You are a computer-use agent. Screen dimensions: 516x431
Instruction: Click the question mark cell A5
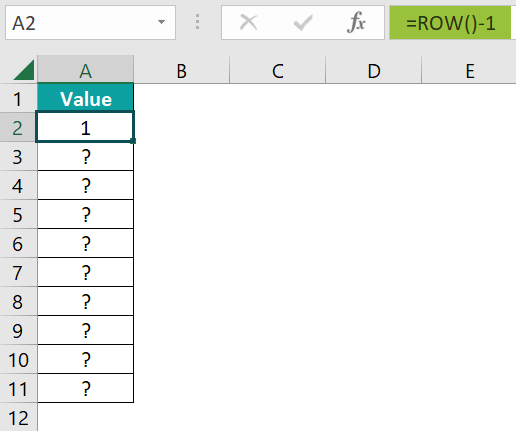point(86,214)
